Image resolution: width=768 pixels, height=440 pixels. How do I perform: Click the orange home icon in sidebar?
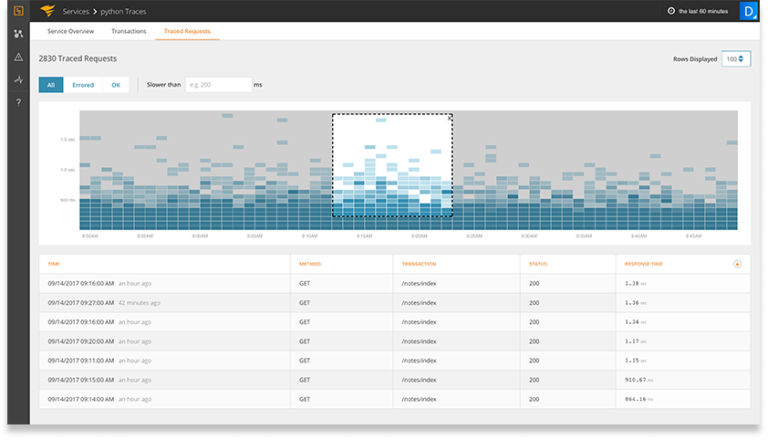pos(18,11)
